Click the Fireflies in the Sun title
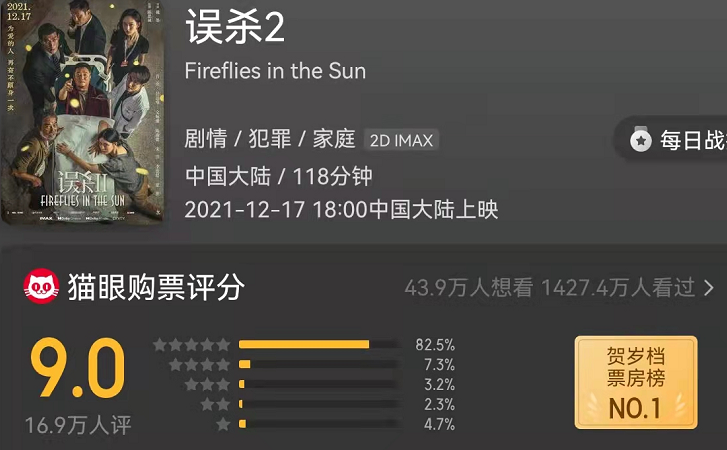The width and height of the screenshot is (727, 450). pos(275,71)
